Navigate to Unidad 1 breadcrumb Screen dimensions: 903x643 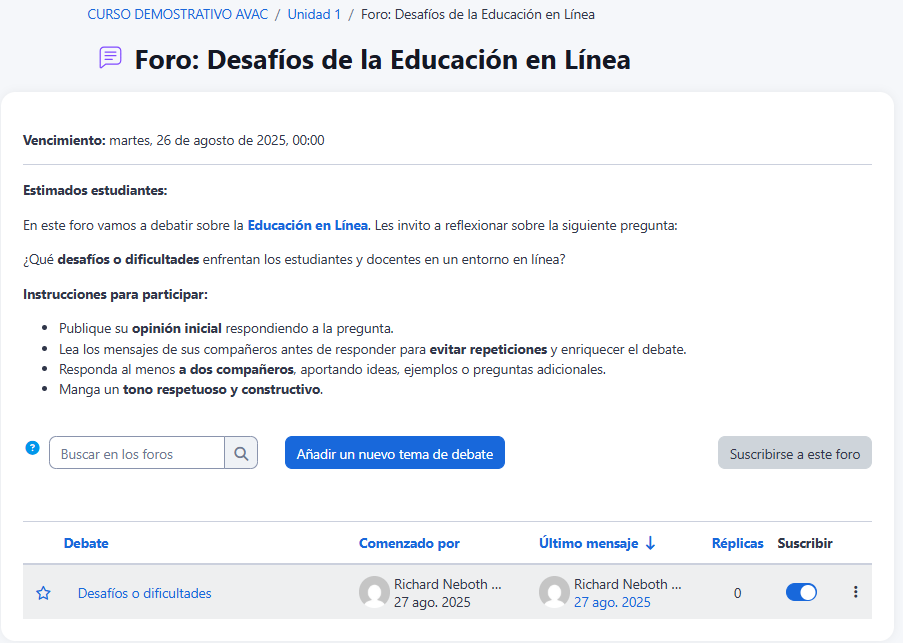pyautogui.click(x=314, y=15)
